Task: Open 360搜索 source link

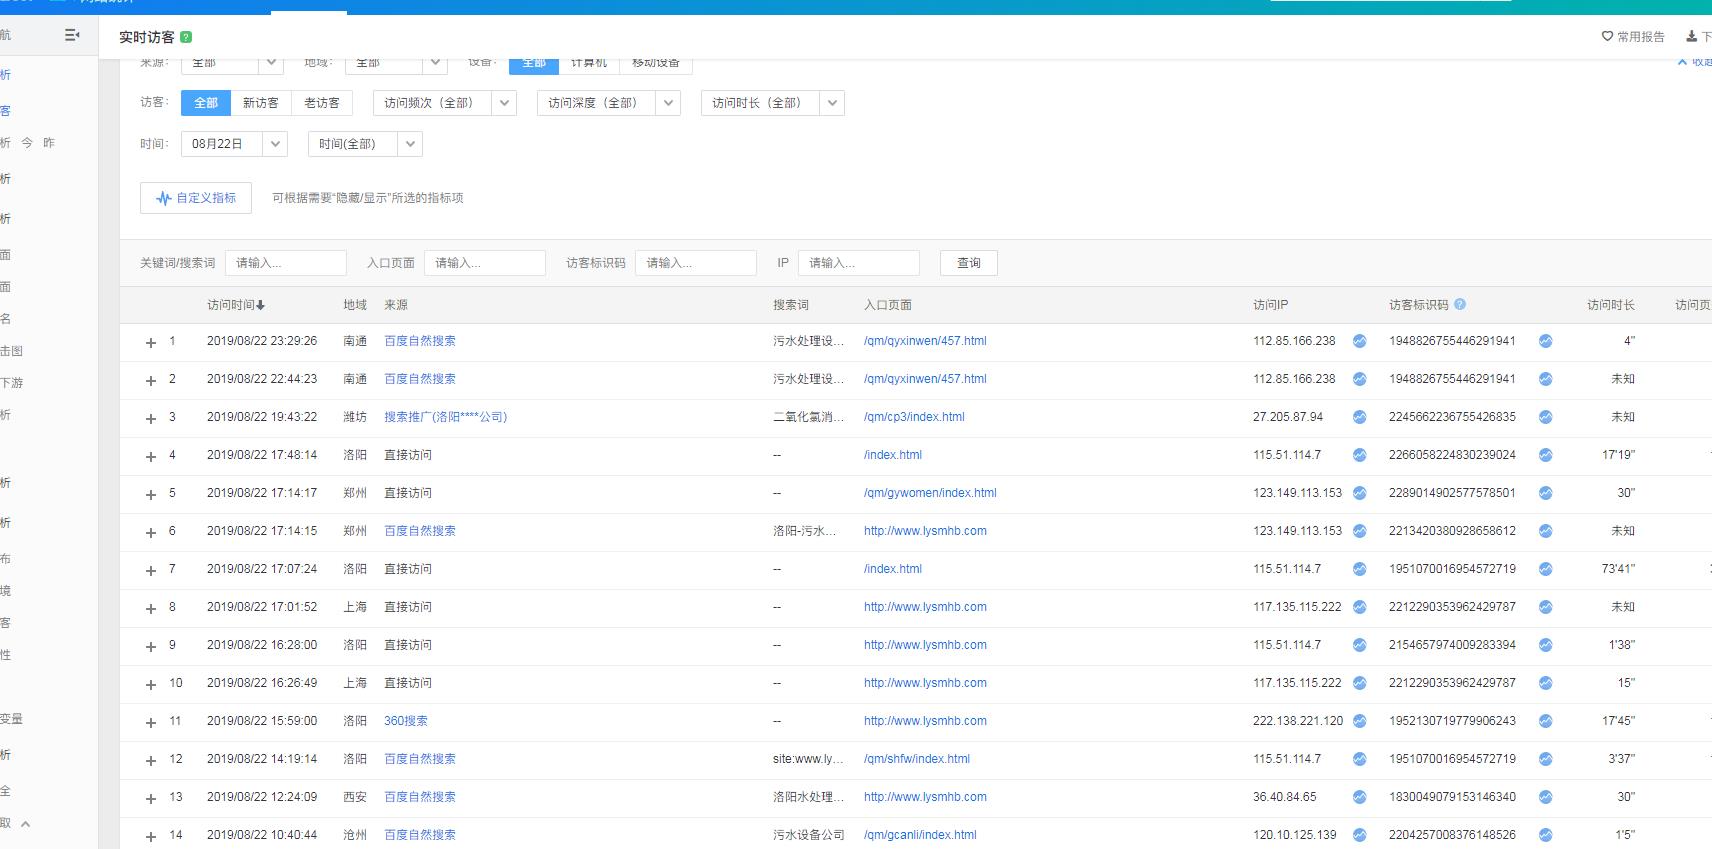Action: pos(406,721)
